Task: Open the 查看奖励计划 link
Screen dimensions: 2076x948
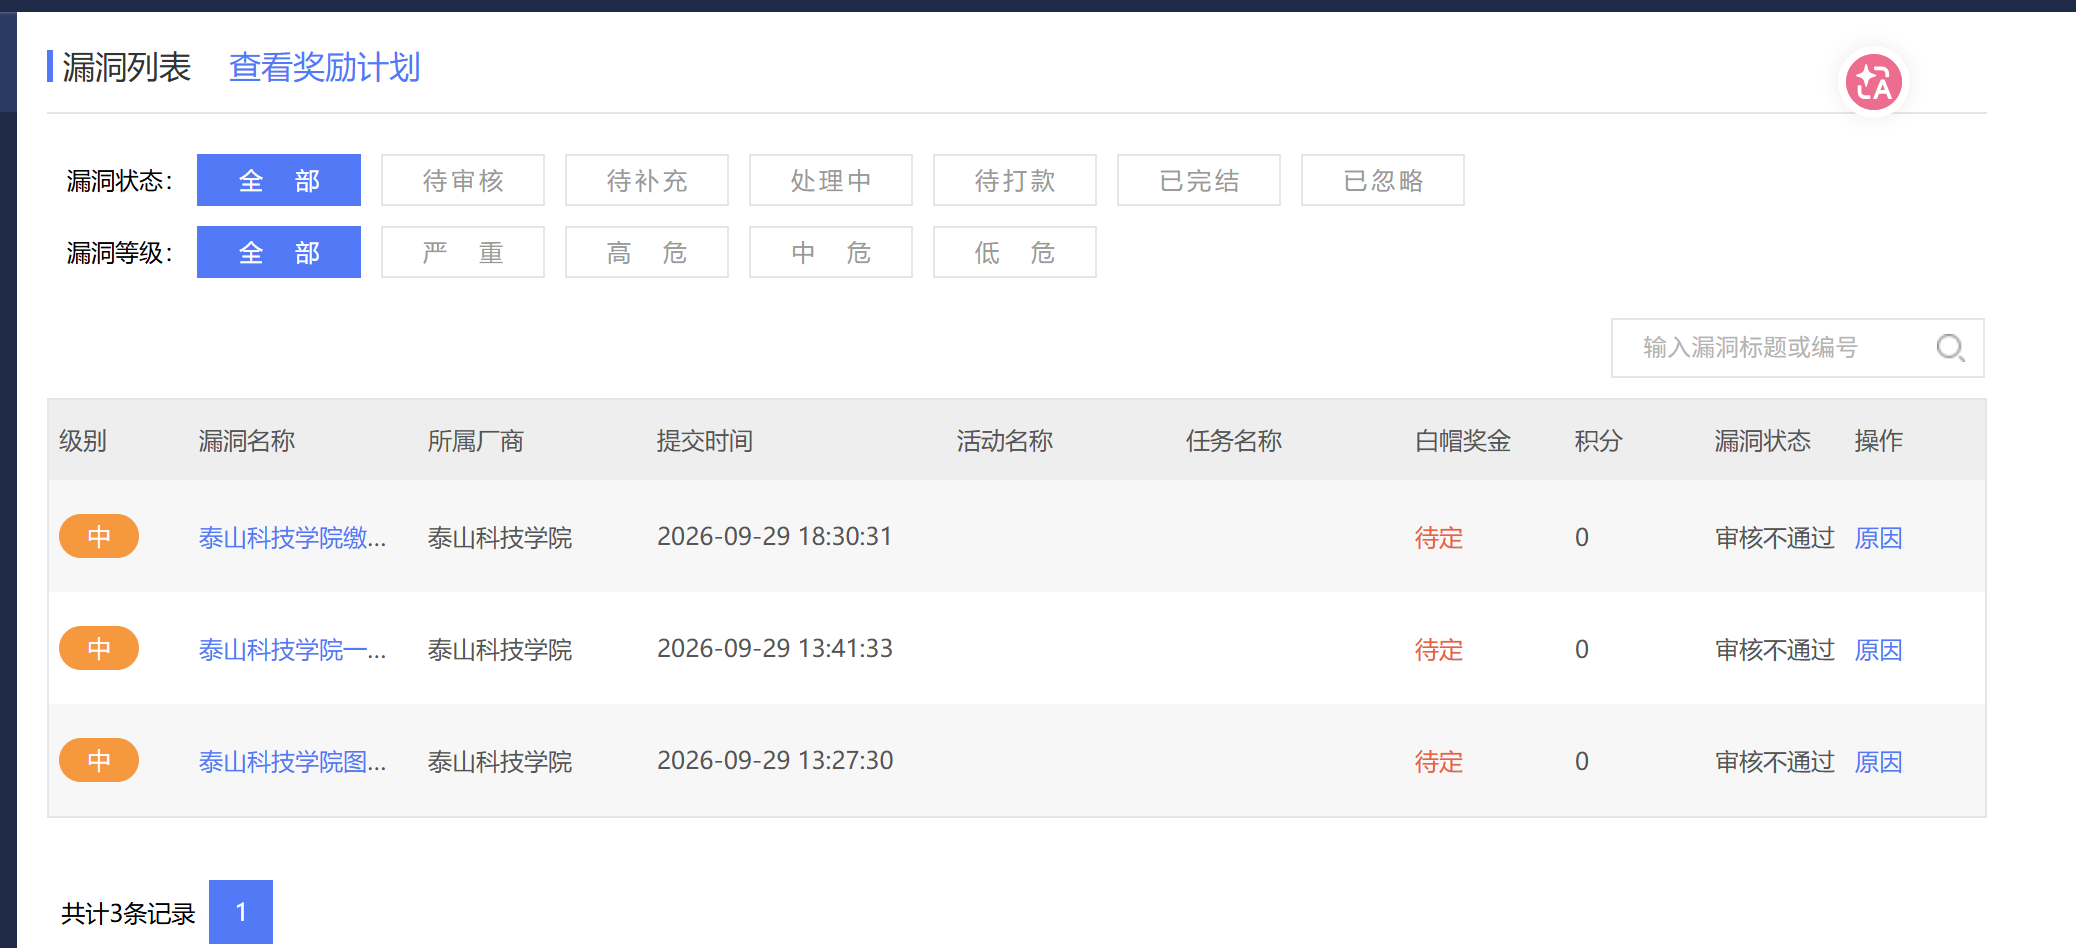Action: coord(325,68)
